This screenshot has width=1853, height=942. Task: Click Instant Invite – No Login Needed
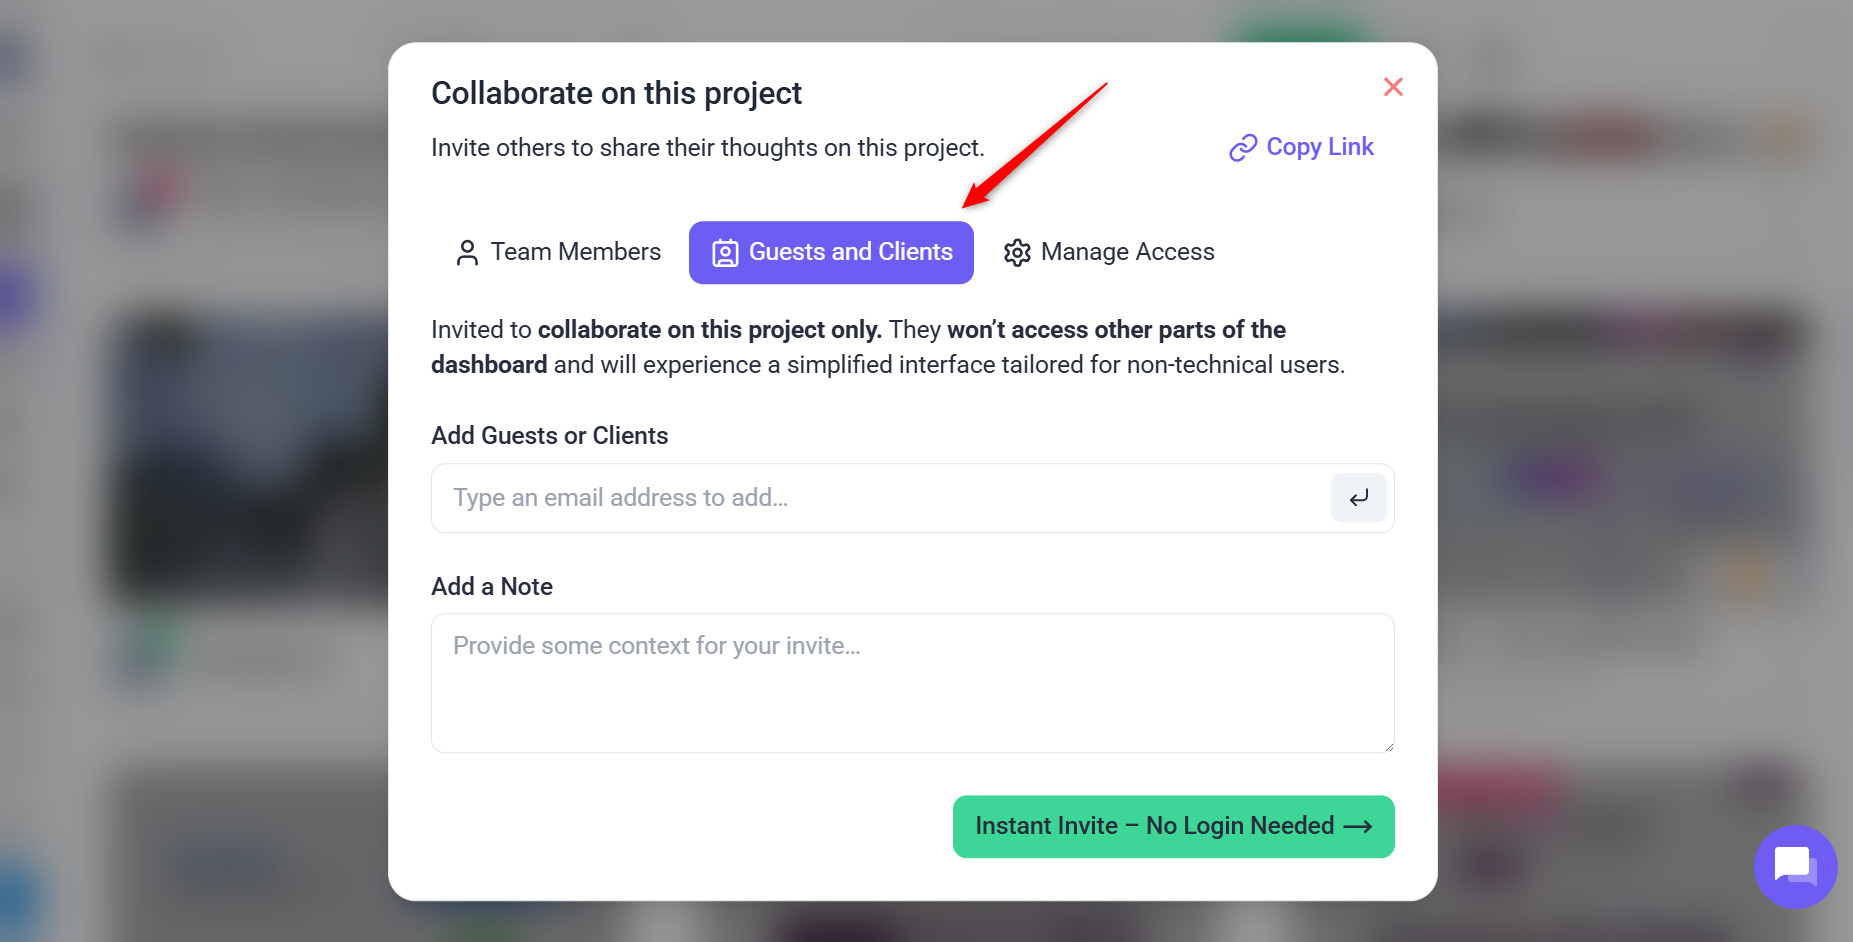pos(1154,826)
